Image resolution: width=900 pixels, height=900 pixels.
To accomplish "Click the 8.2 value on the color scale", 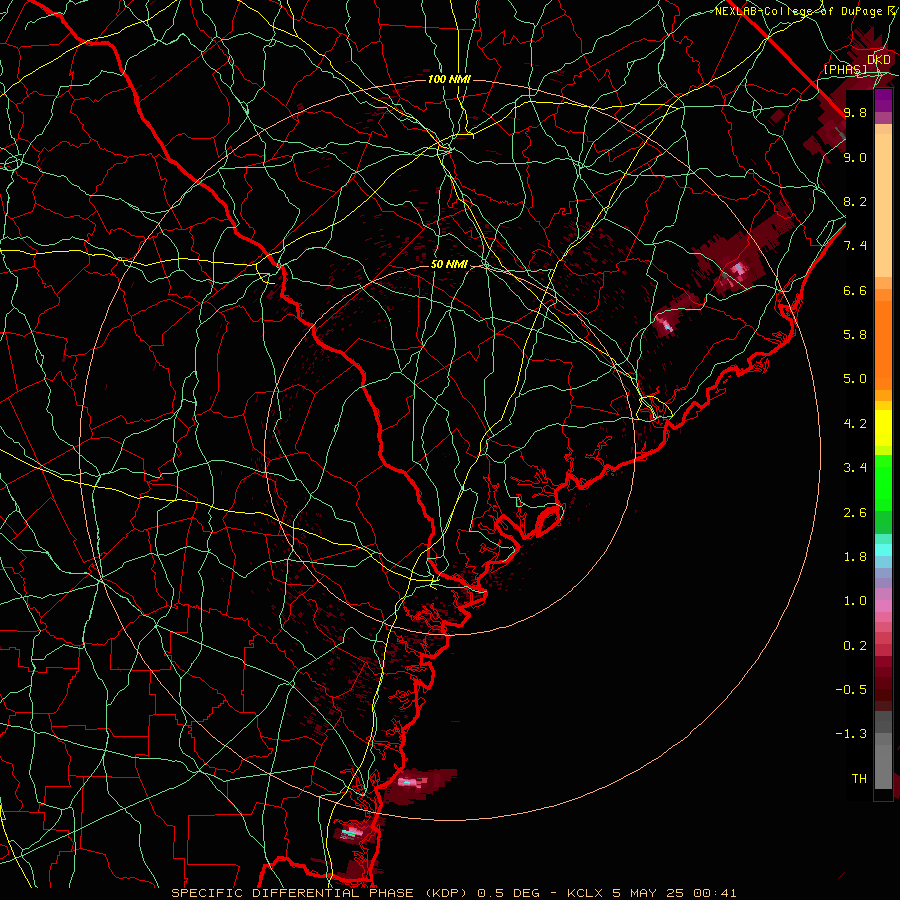I will [855, 201].
